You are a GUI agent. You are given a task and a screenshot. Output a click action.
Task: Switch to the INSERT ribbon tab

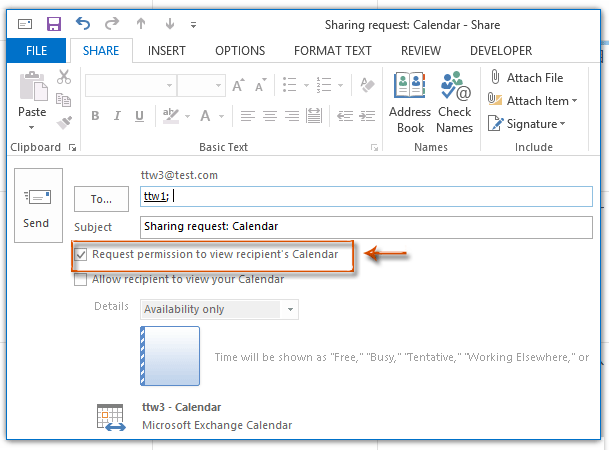tap(166, 51)
